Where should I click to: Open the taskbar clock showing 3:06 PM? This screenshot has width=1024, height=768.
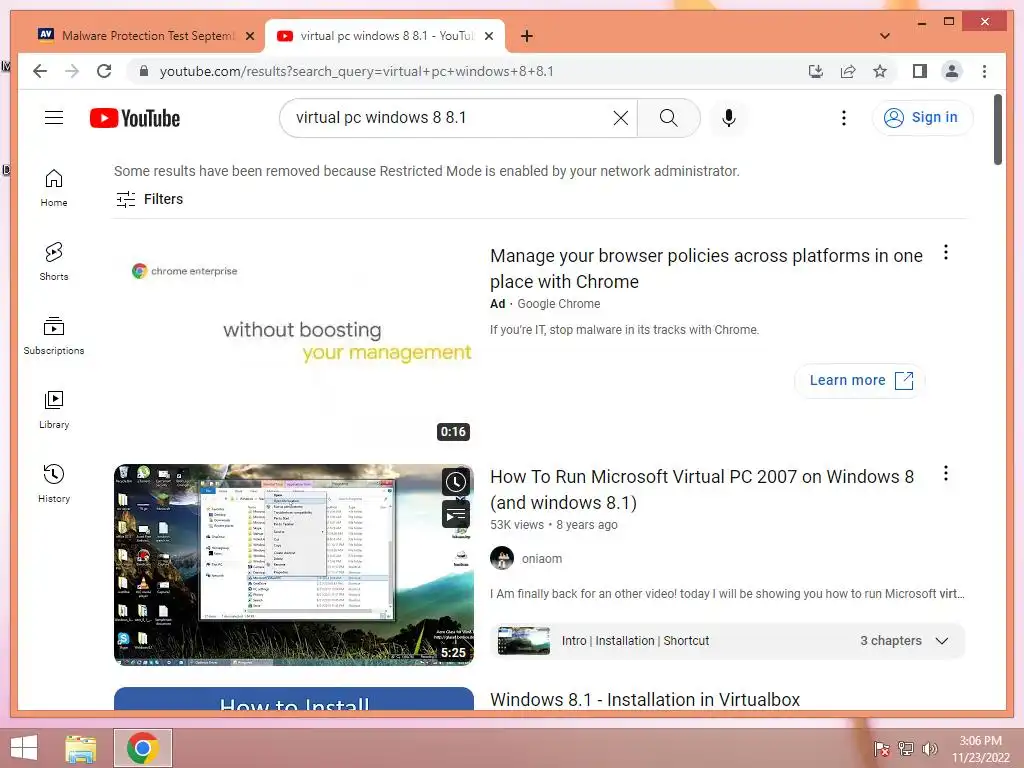980,748
